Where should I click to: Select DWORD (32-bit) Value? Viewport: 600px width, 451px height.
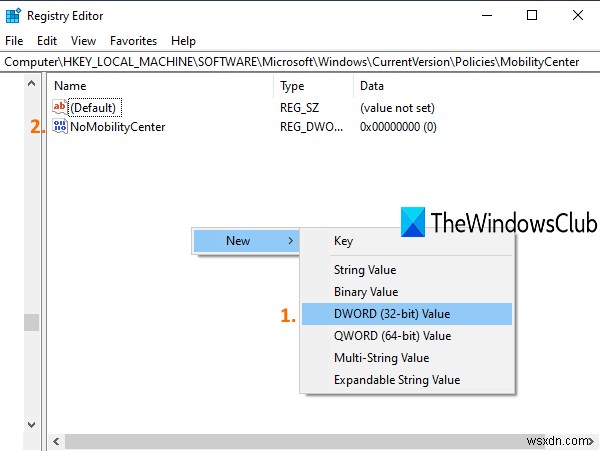[407, 314]
